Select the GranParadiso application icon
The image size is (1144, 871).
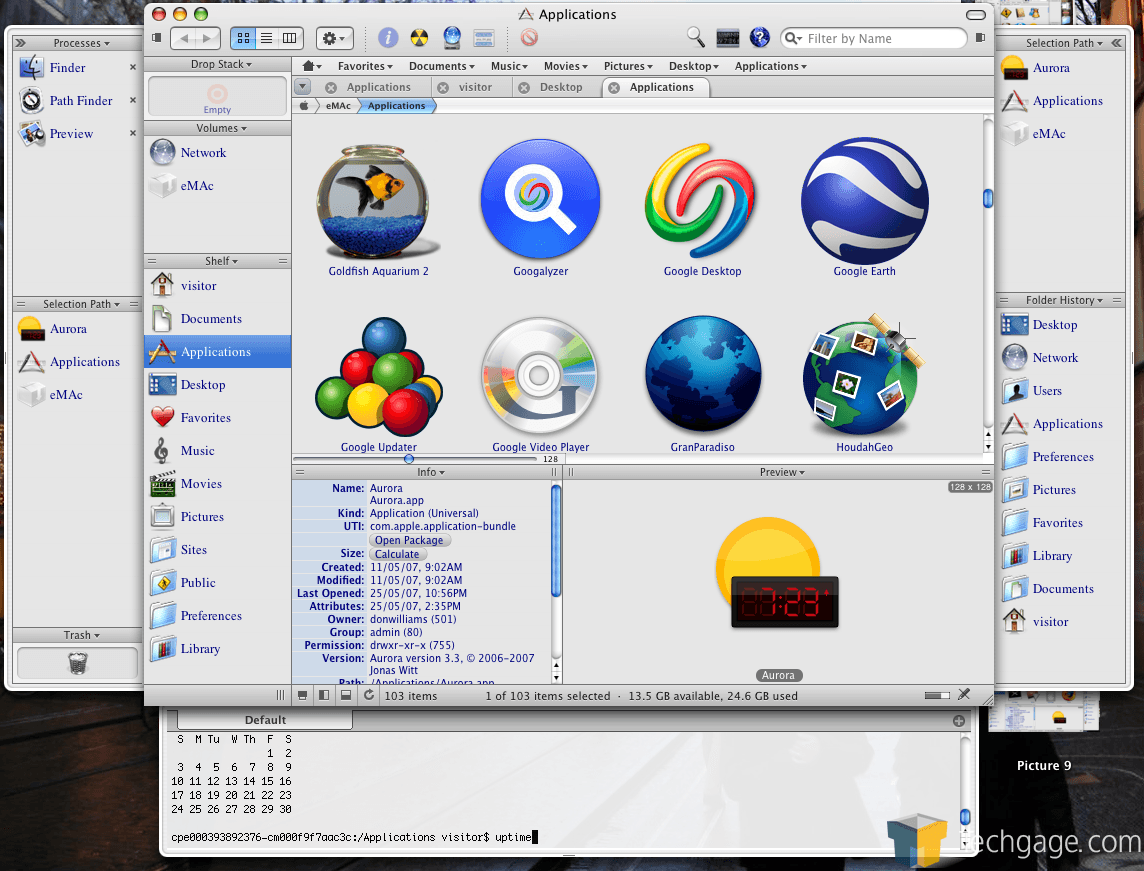pos(703,375)
